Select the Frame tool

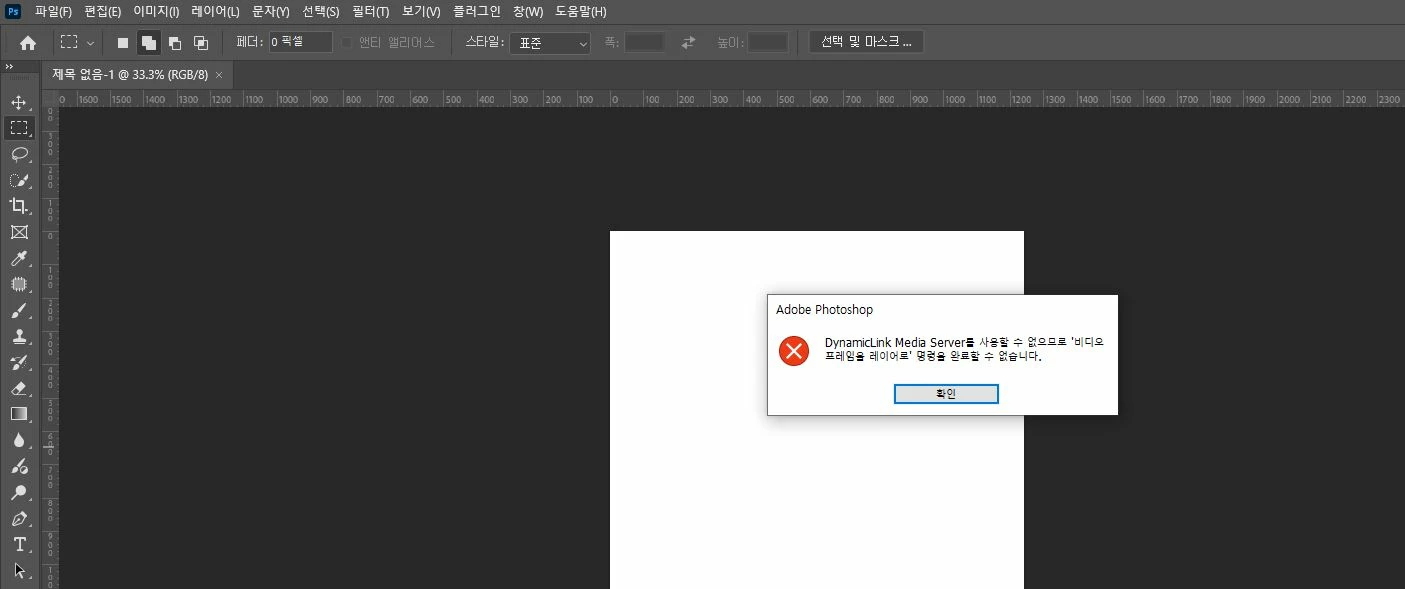(x=19, y=232)
